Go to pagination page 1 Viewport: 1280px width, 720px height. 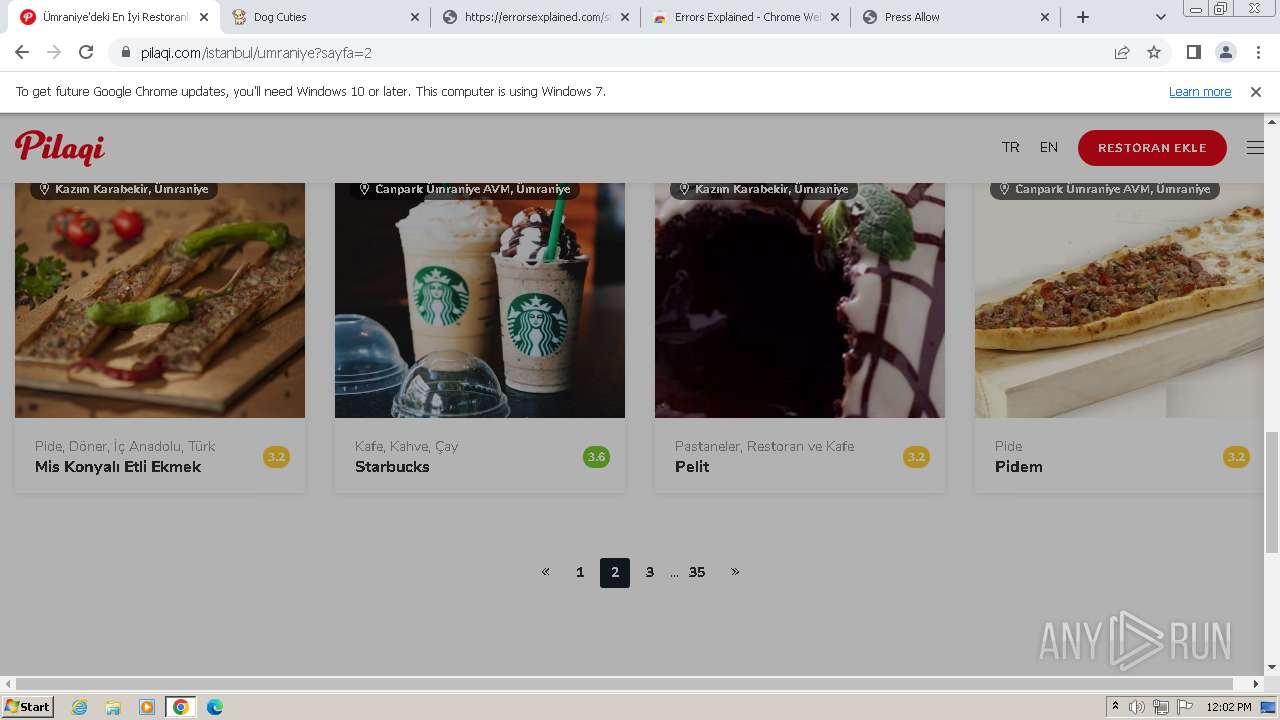click(580, 572)
